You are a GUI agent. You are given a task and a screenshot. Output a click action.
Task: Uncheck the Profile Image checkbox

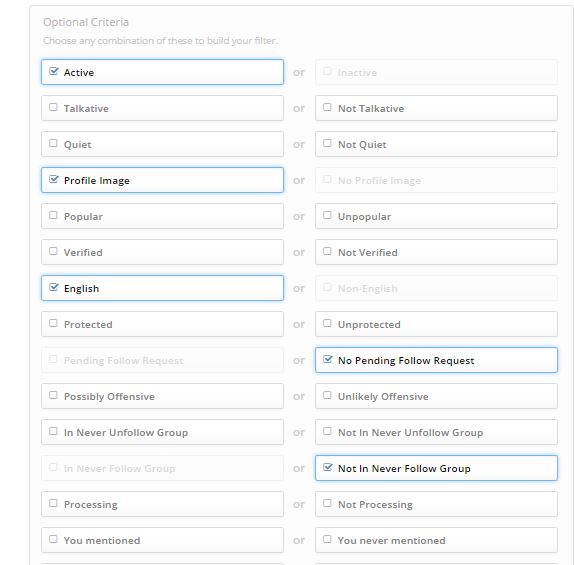53,179
